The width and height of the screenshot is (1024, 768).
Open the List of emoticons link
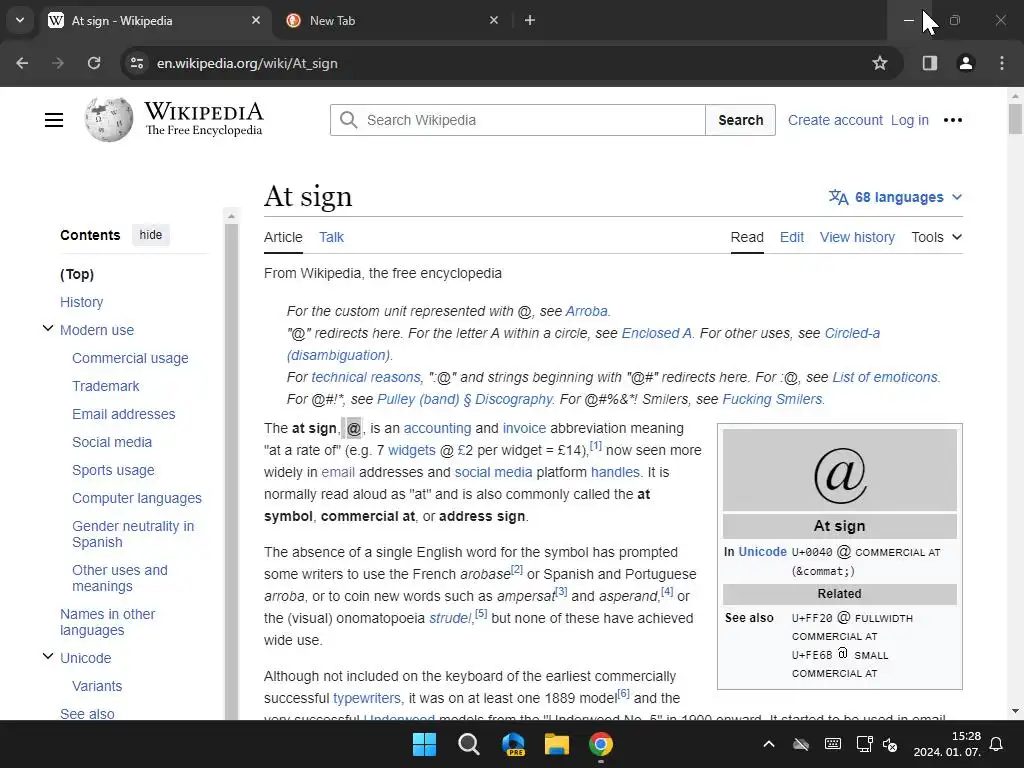pyautogui.click(x=885, y=377)
